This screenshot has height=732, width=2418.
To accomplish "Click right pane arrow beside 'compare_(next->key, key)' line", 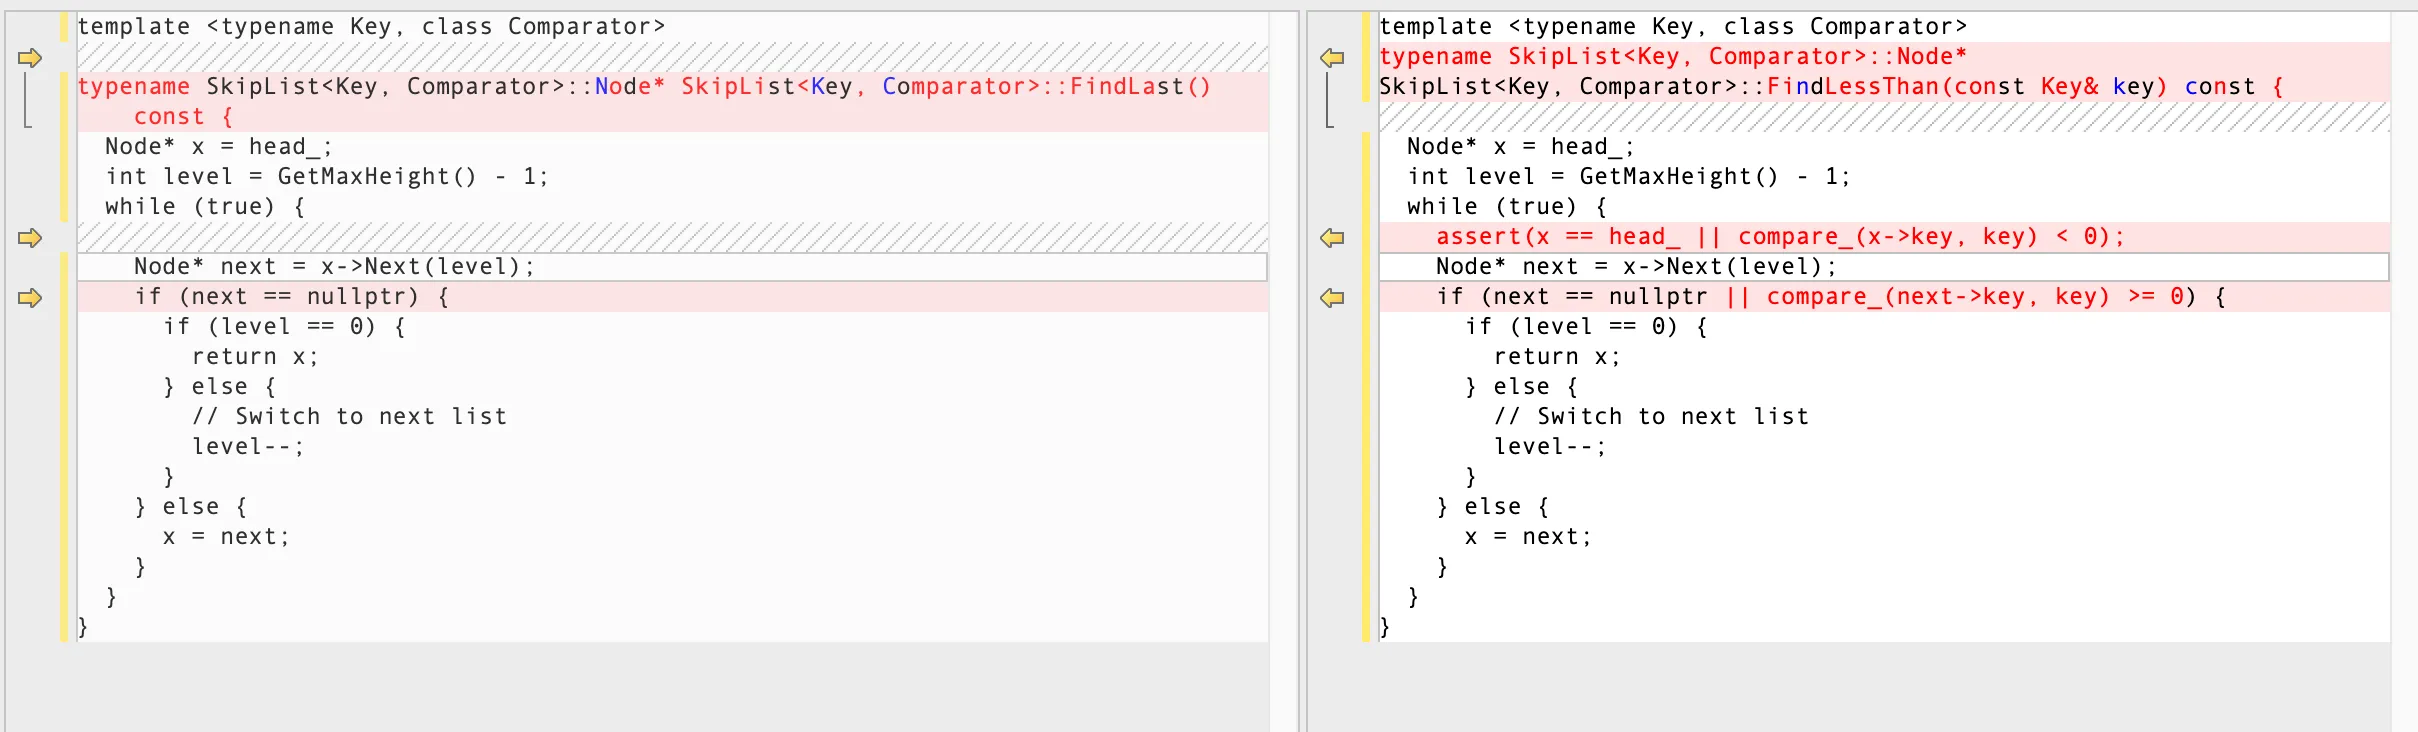I will (x=1332, y=298).
